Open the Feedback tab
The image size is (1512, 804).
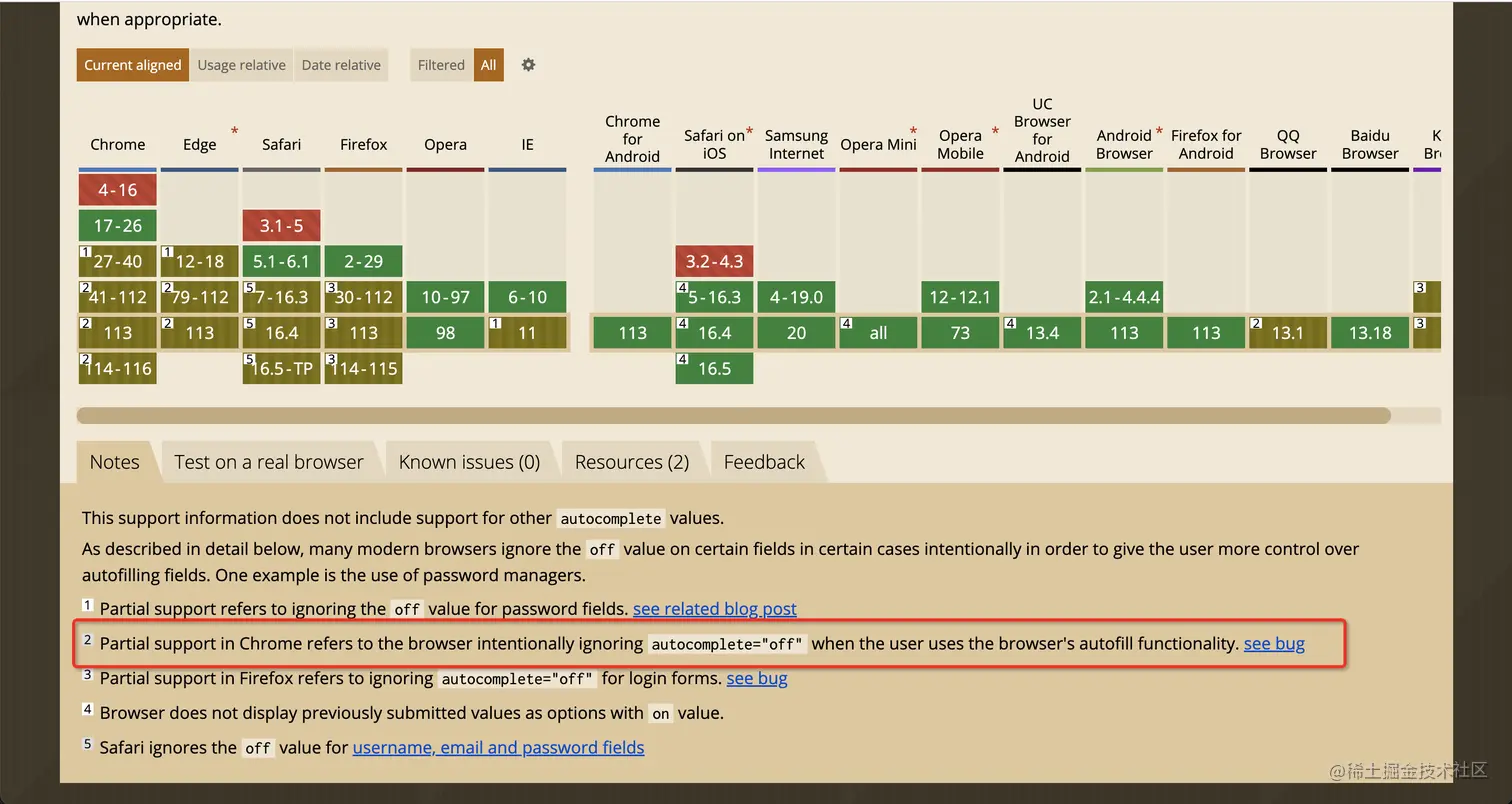tap(764, 462)
